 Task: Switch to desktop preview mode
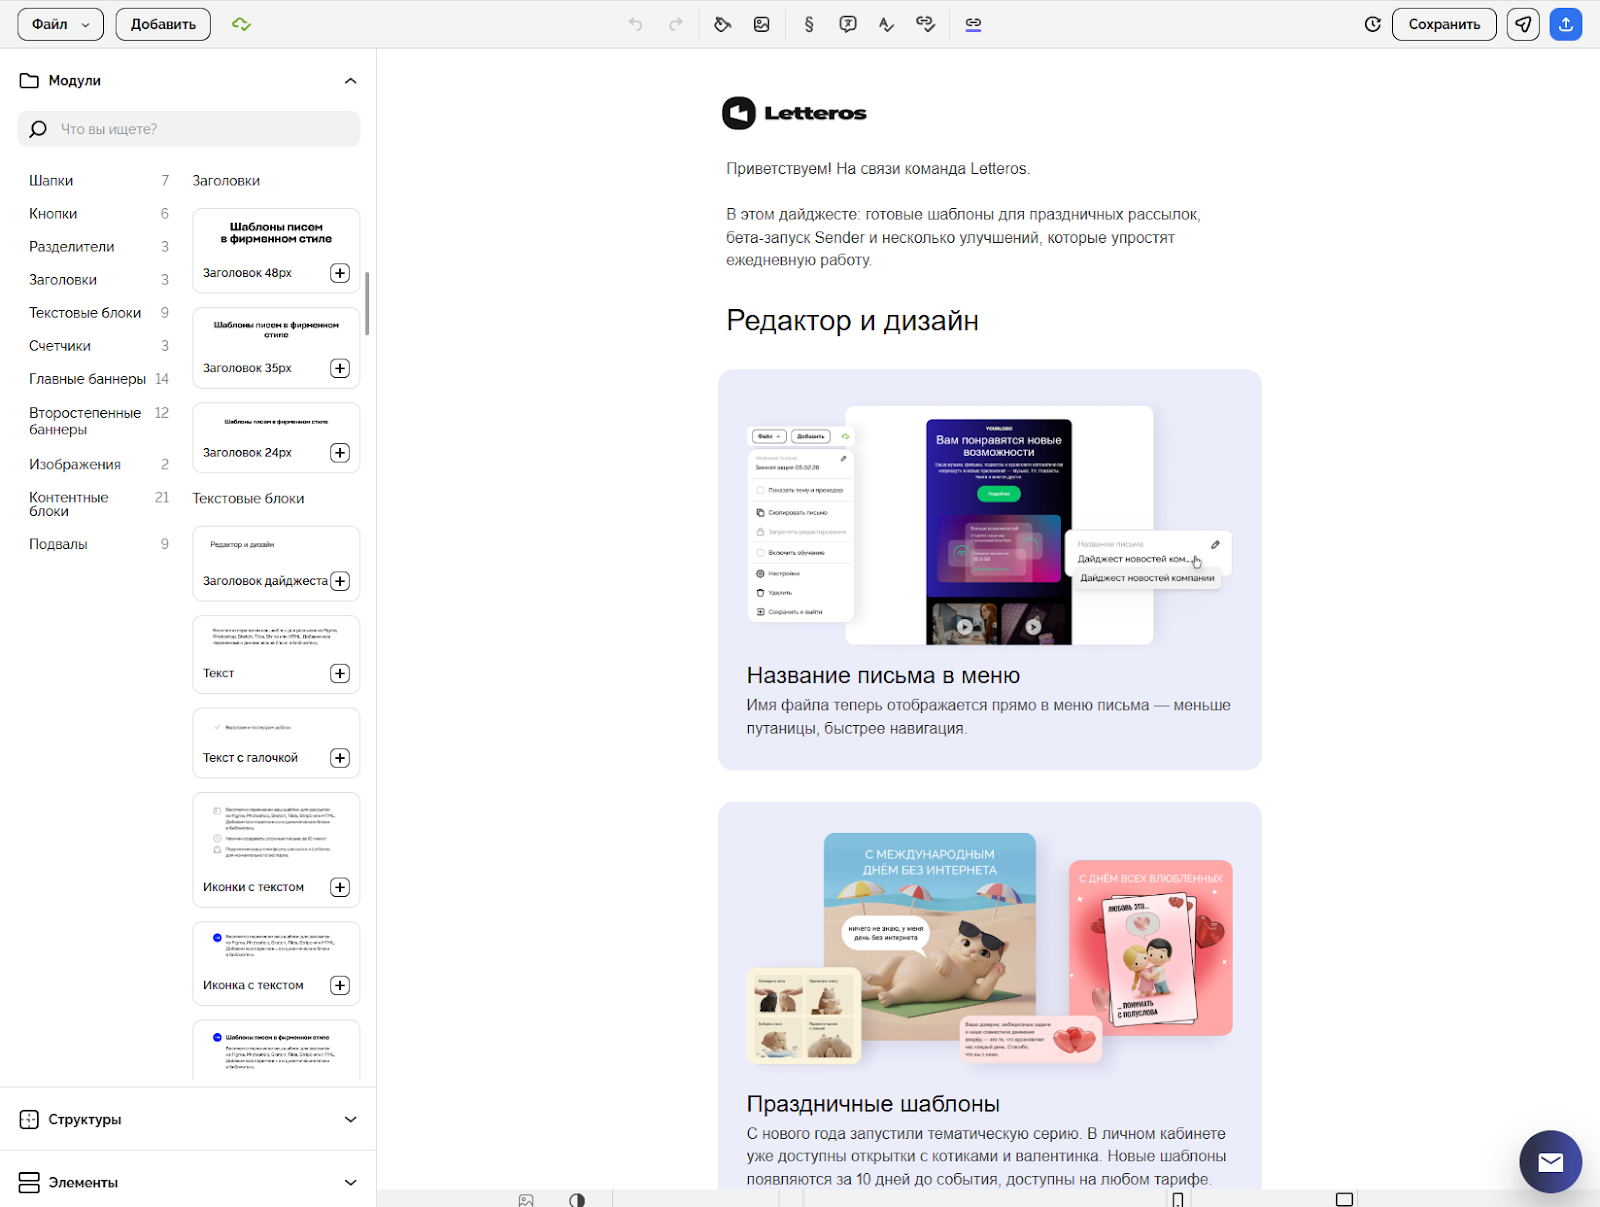point(1344,1199)
